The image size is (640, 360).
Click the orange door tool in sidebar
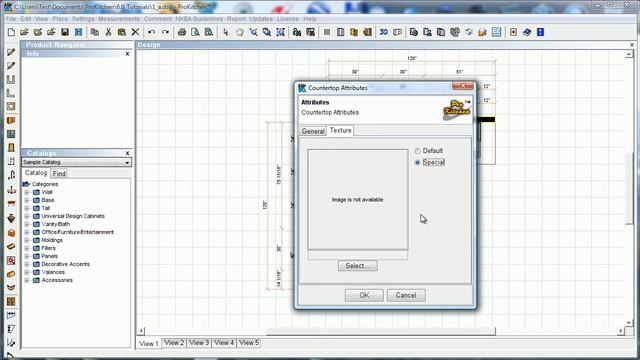(11, 148)
